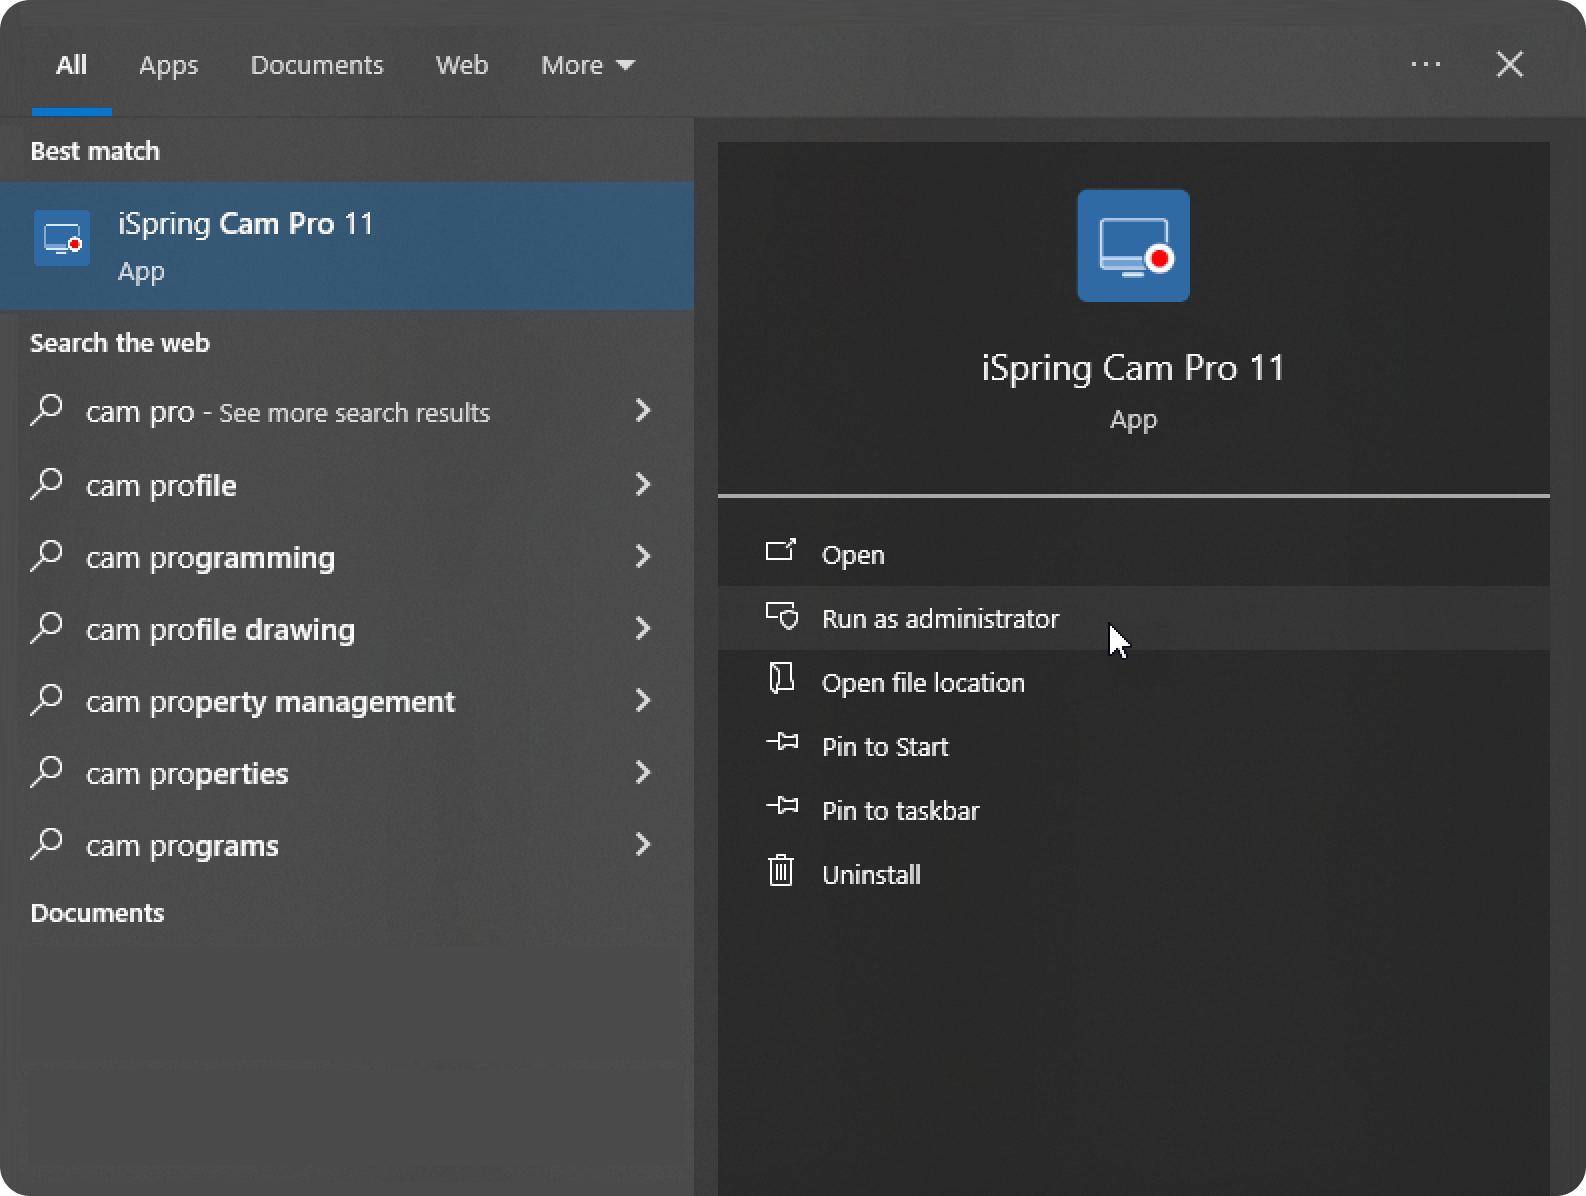This screenshot has height=1196, width=1586.
Task: Close the search panel with the X
Action: 1510,64
